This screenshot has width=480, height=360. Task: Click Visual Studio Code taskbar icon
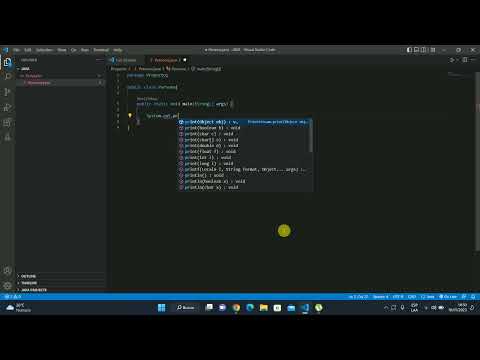pyautogui.click(x=305, y=308)
